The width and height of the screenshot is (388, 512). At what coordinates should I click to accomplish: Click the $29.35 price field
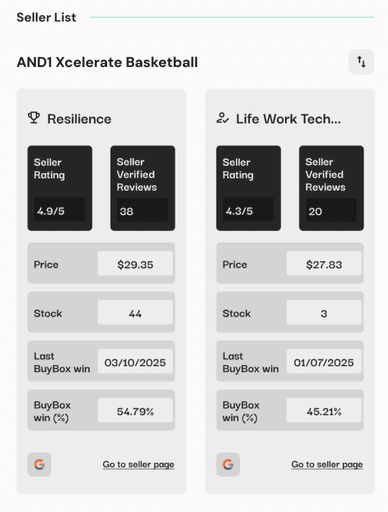[135, 263]
